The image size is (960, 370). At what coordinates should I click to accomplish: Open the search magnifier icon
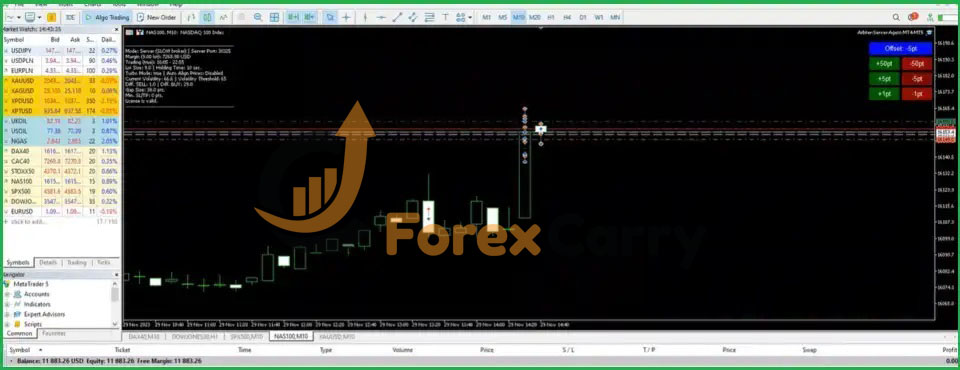[896, 17]
